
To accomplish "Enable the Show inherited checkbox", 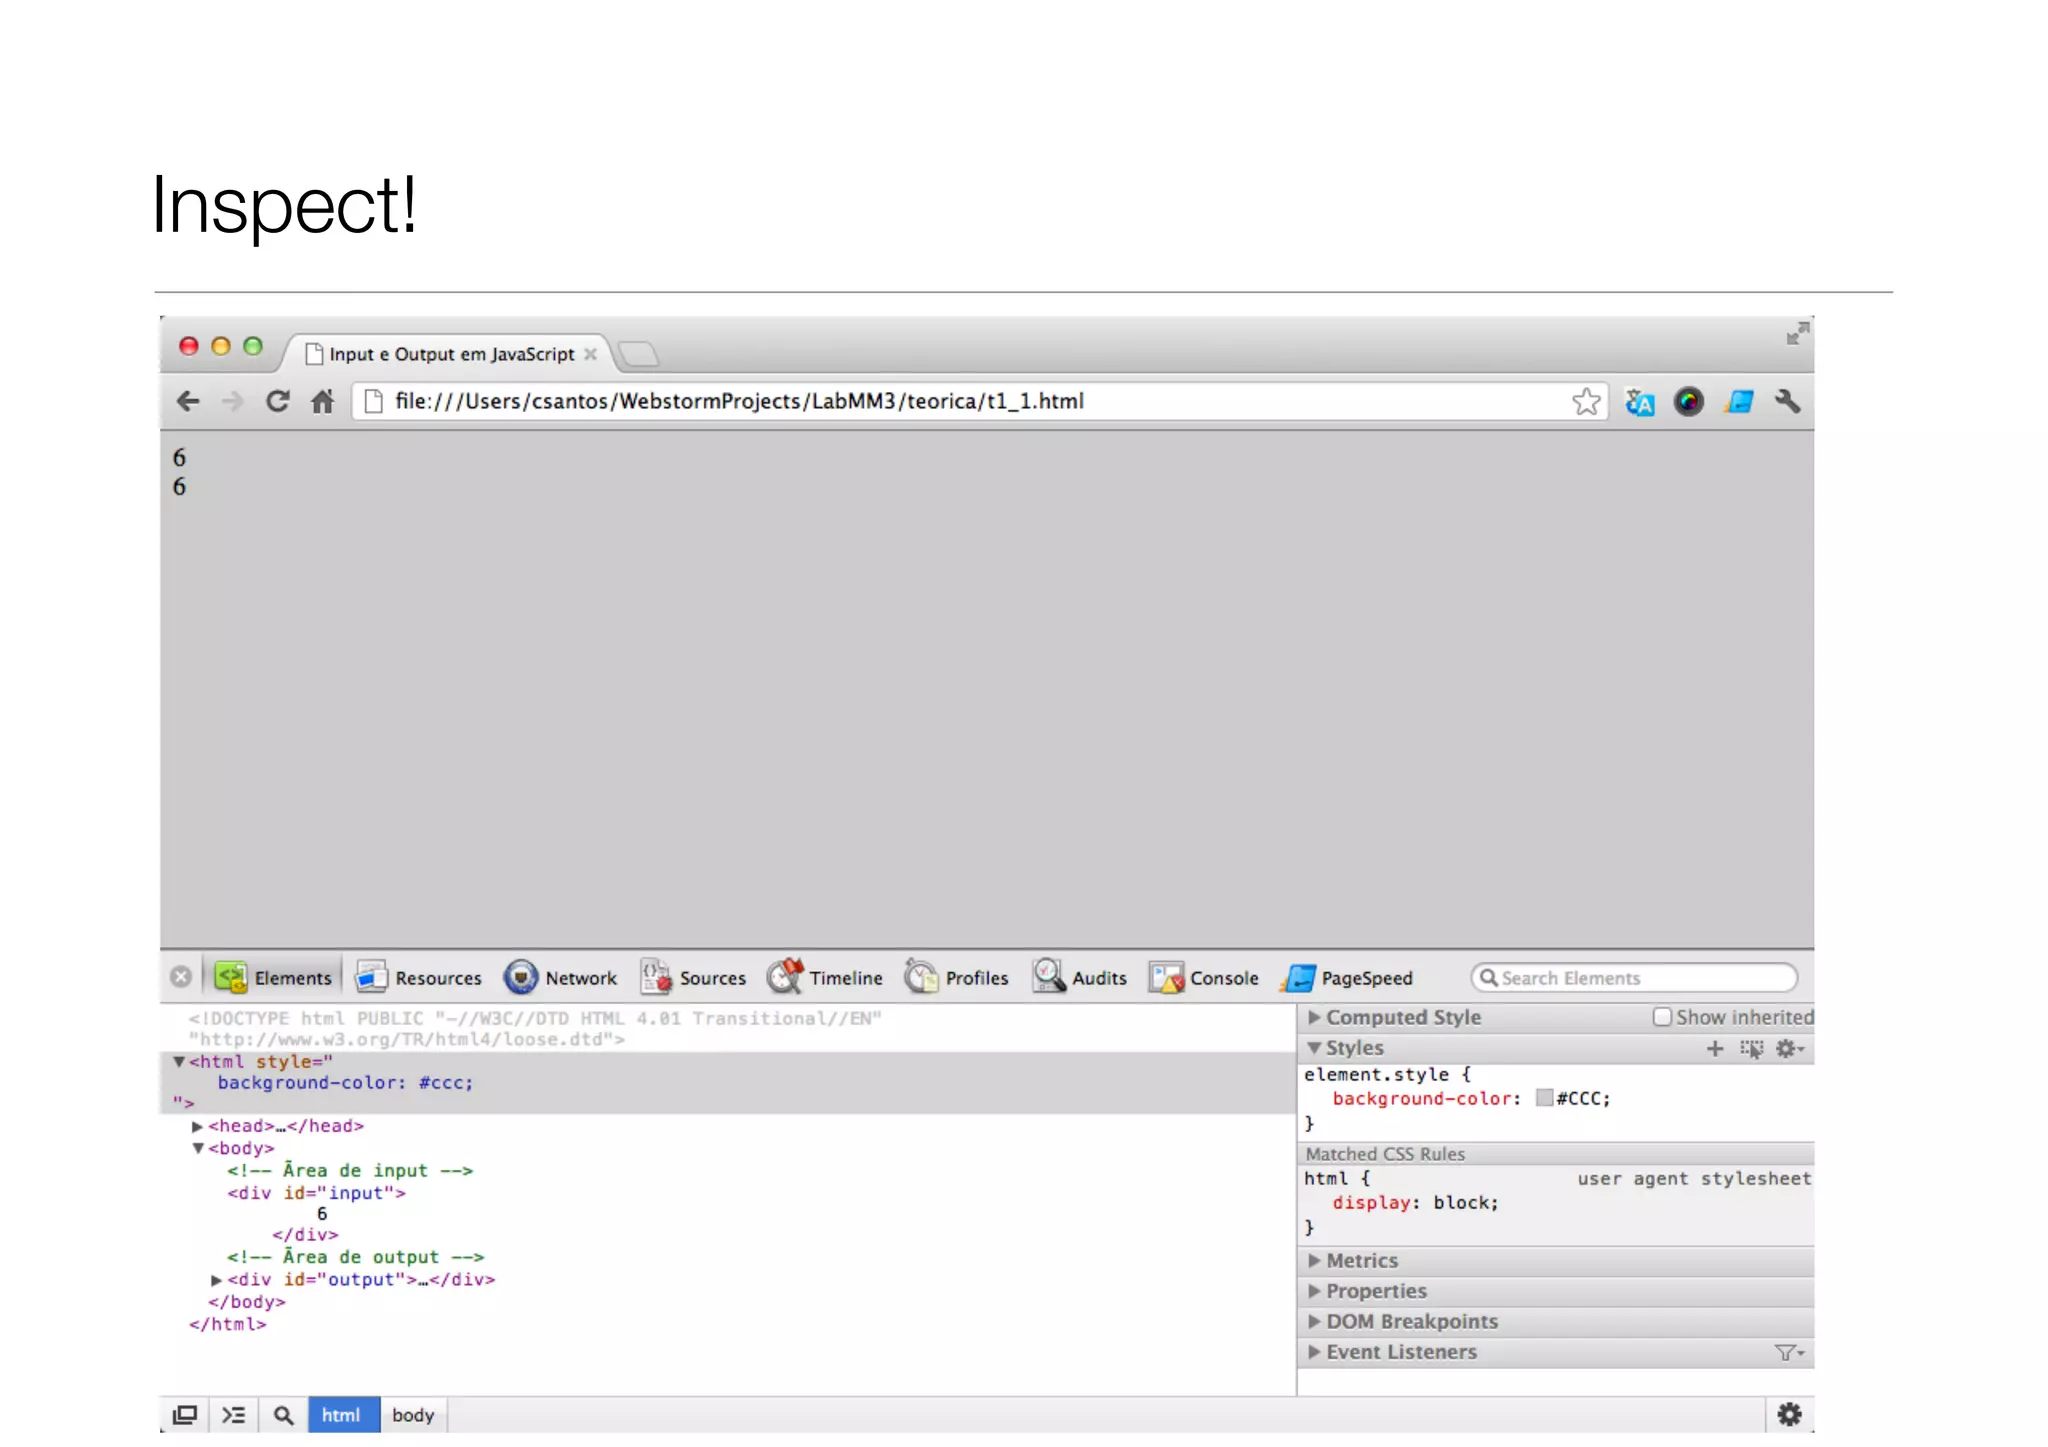I will pyautogui.click(x=1662, y=1017).
